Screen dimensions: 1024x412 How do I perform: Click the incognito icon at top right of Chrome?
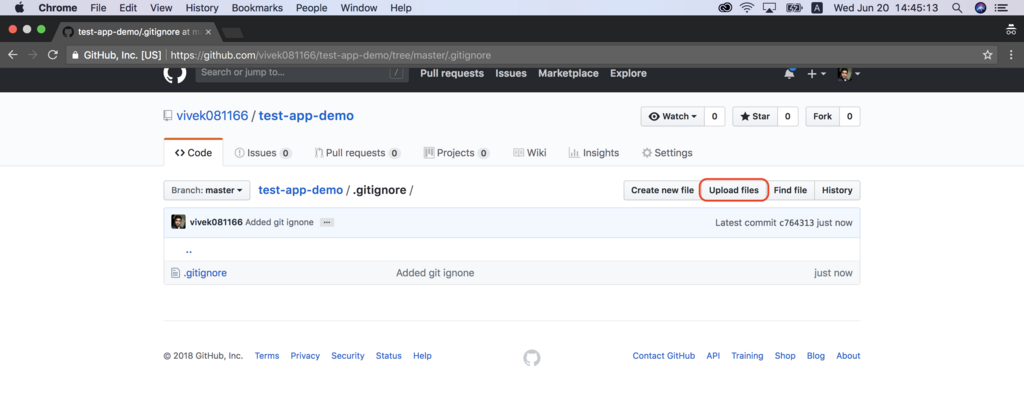[x=1011, y=30]
